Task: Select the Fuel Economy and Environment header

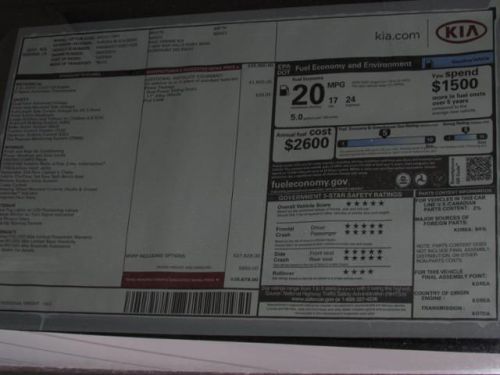Action: pos(353,66)
